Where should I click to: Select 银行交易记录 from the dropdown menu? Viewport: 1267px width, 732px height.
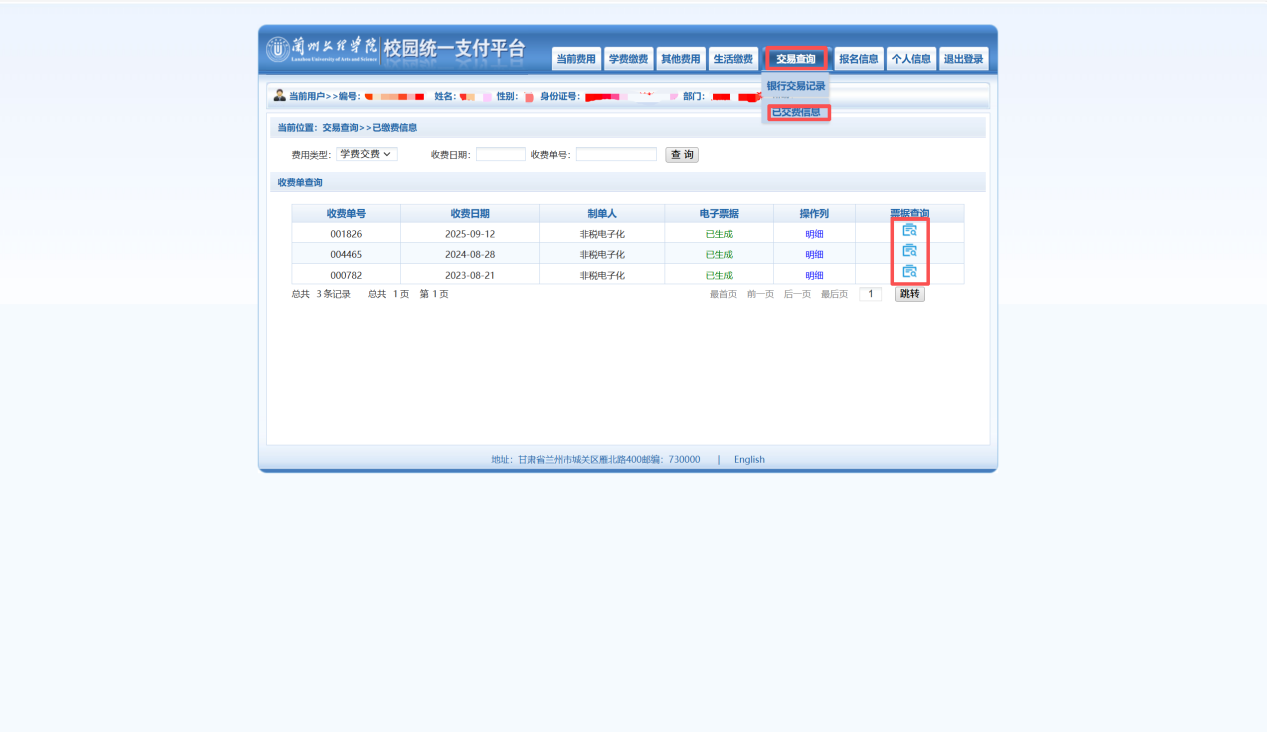click(x=796, y=86)
